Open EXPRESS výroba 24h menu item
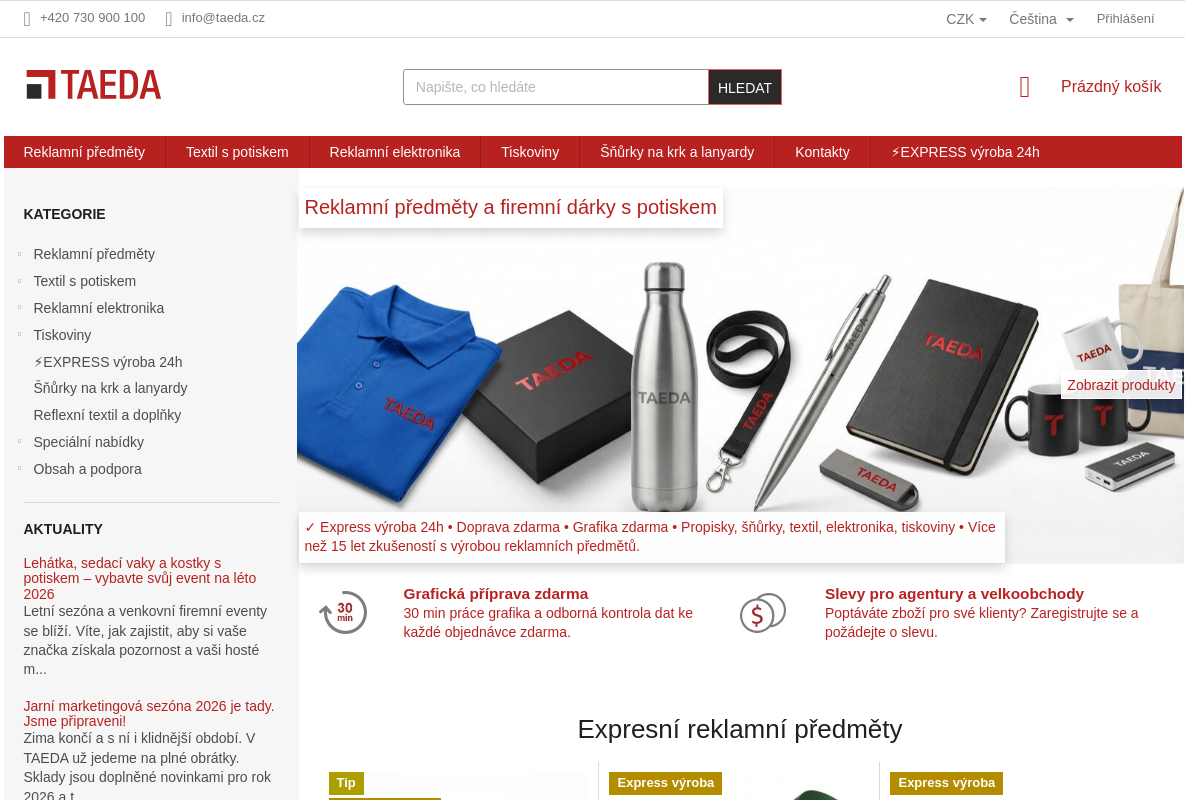The image size is (1200, 800). 965,152
